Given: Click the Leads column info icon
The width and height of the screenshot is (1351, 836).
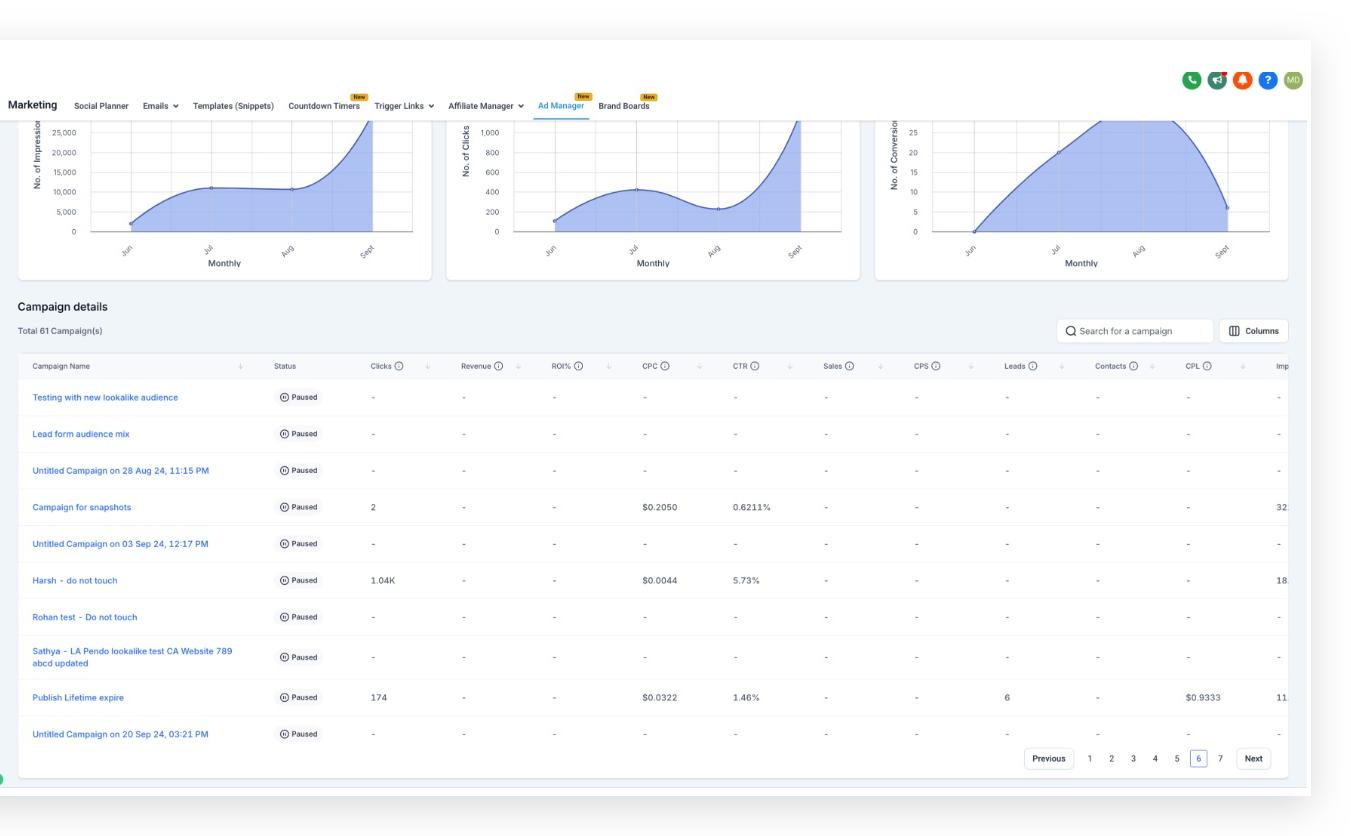Looking at the screenshot, I should (1033, 366).
